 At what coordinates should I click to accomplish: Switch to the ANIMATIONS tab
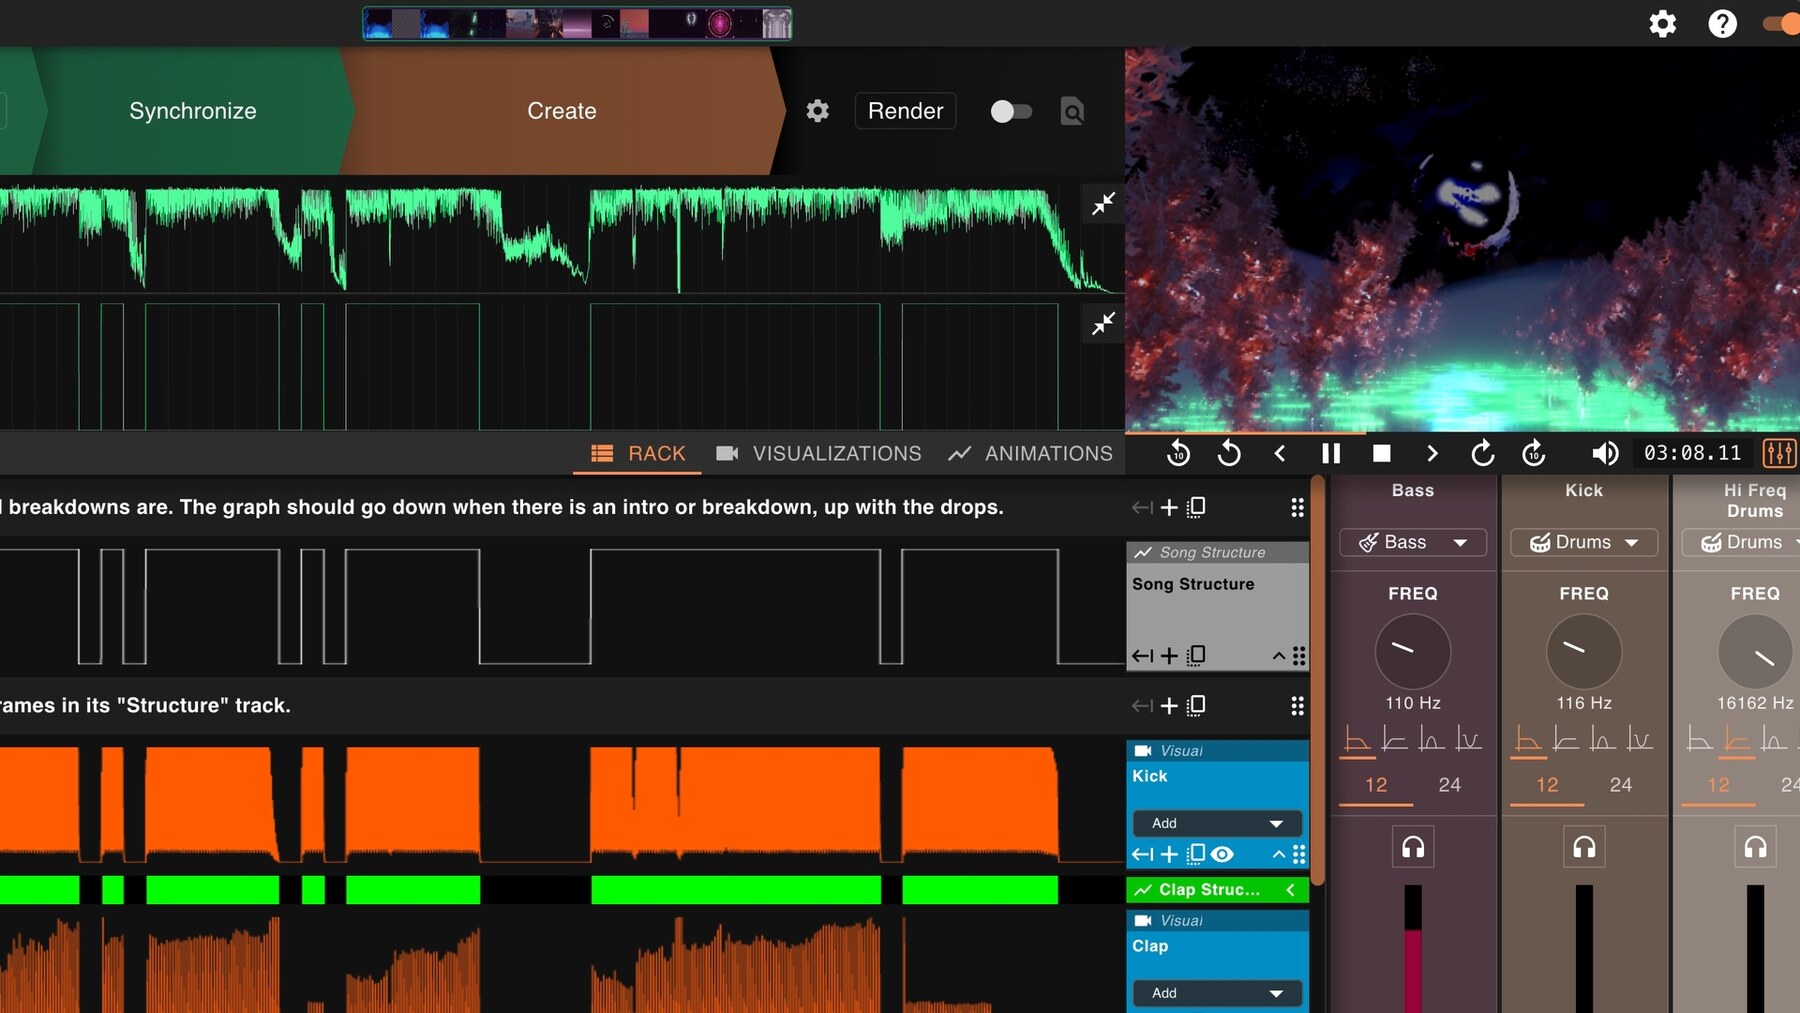pos(1030,453)
